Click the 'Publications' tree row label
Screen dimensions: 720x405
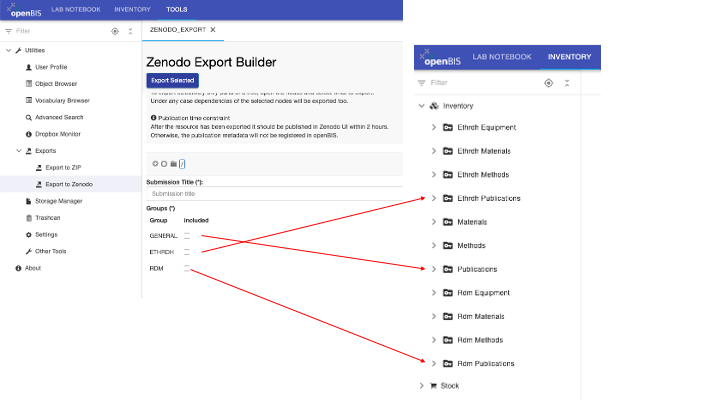coord(477,269)
